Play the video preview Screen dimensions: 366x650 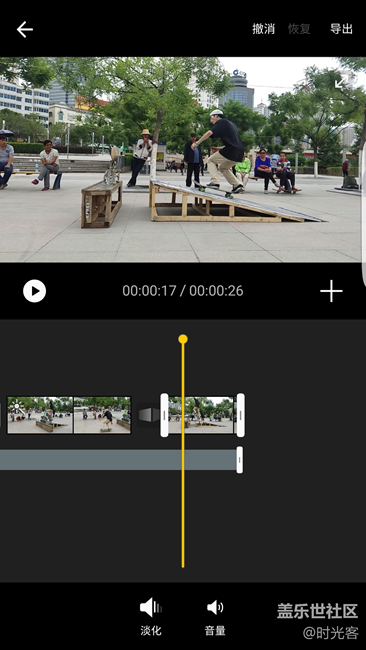34,291
